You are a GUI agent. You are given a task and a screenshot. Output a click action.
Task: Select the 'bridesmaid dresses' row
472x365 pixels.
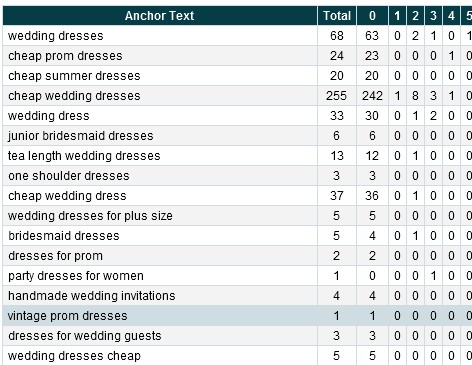point(237,236)
